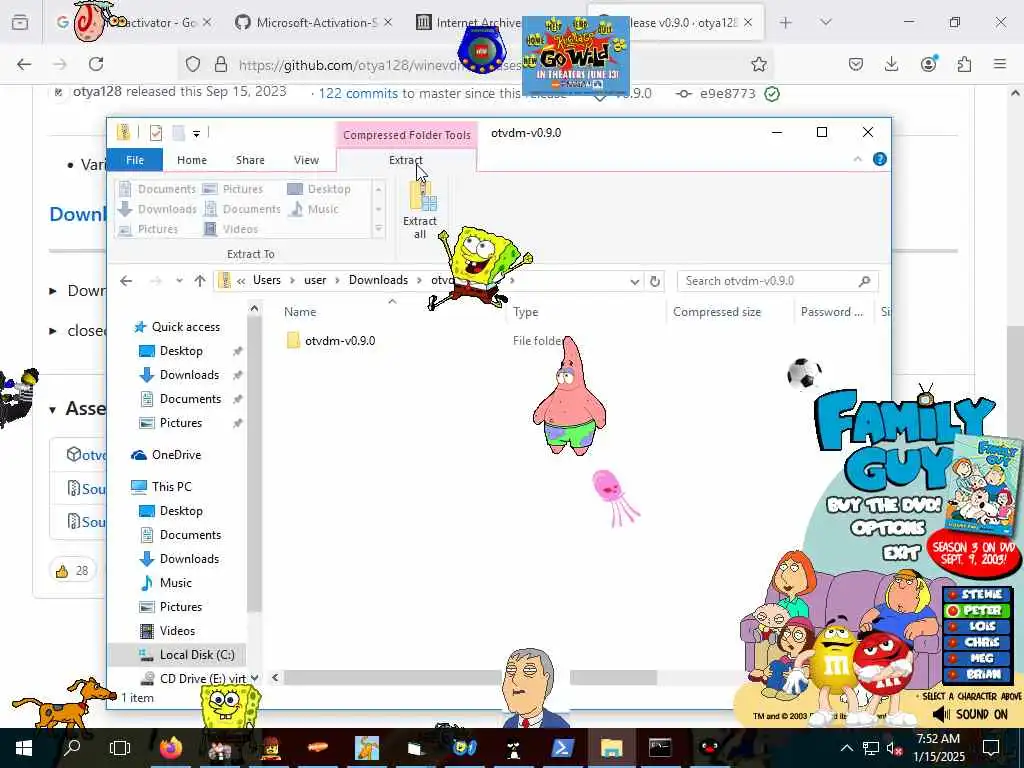Select CD Drive (E:) in navigation pane
This screenshot has height=768, width=1024.
pyautogui.click(x=202, y=679)
